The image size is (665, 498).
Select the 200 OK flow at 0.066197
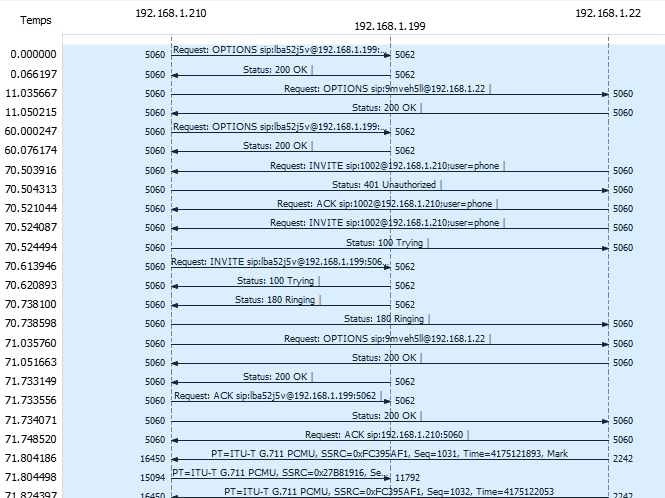pyautogui.click(x=277, y=70)
